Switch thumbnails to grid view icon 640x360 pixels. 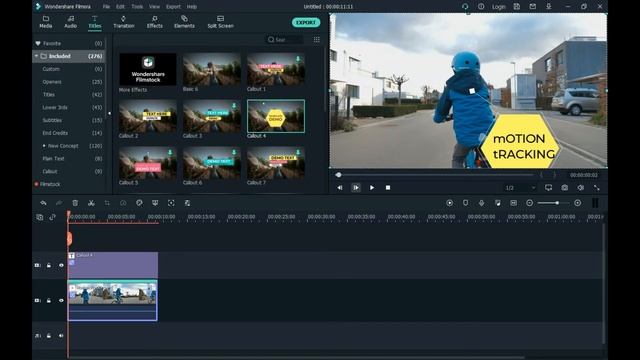point(317,40)
